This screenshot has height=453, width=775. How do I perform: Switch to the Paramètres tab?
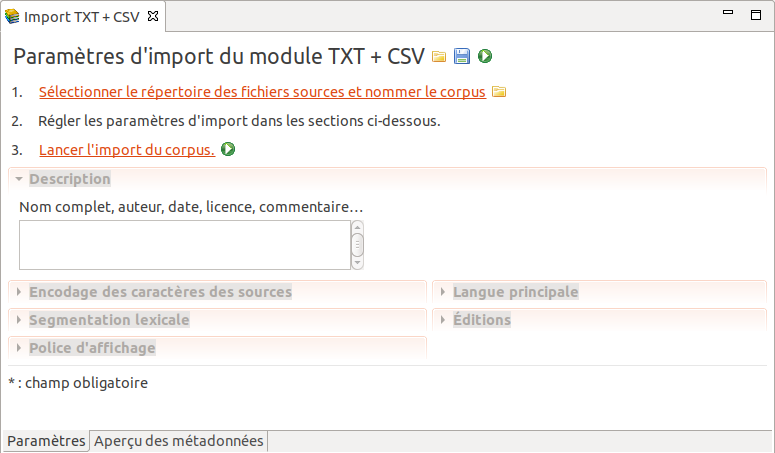46,441
